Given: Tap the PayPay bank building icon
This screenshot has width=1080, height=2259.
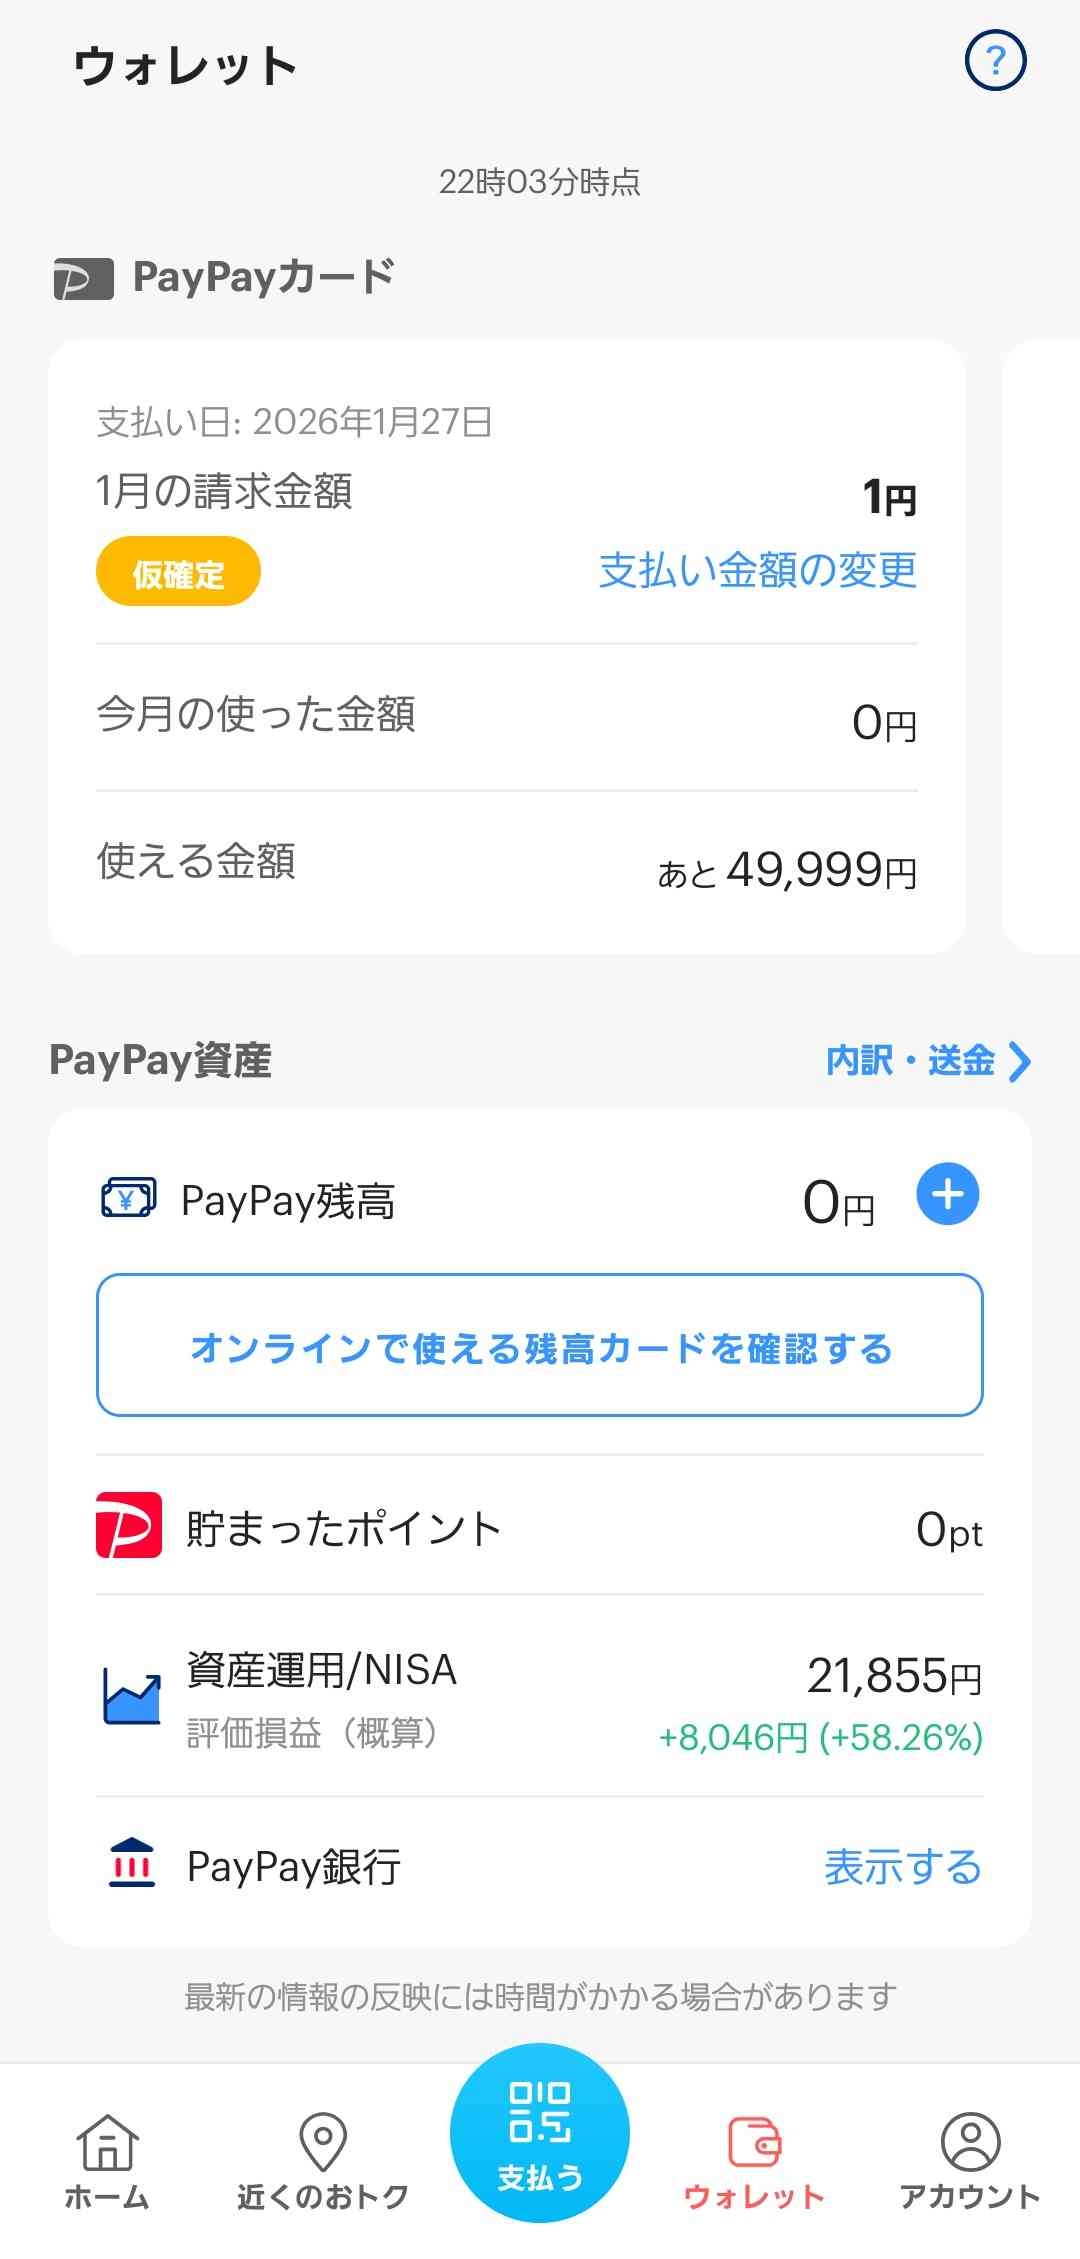Looking at the screenshot, I should pos(131,1864).
